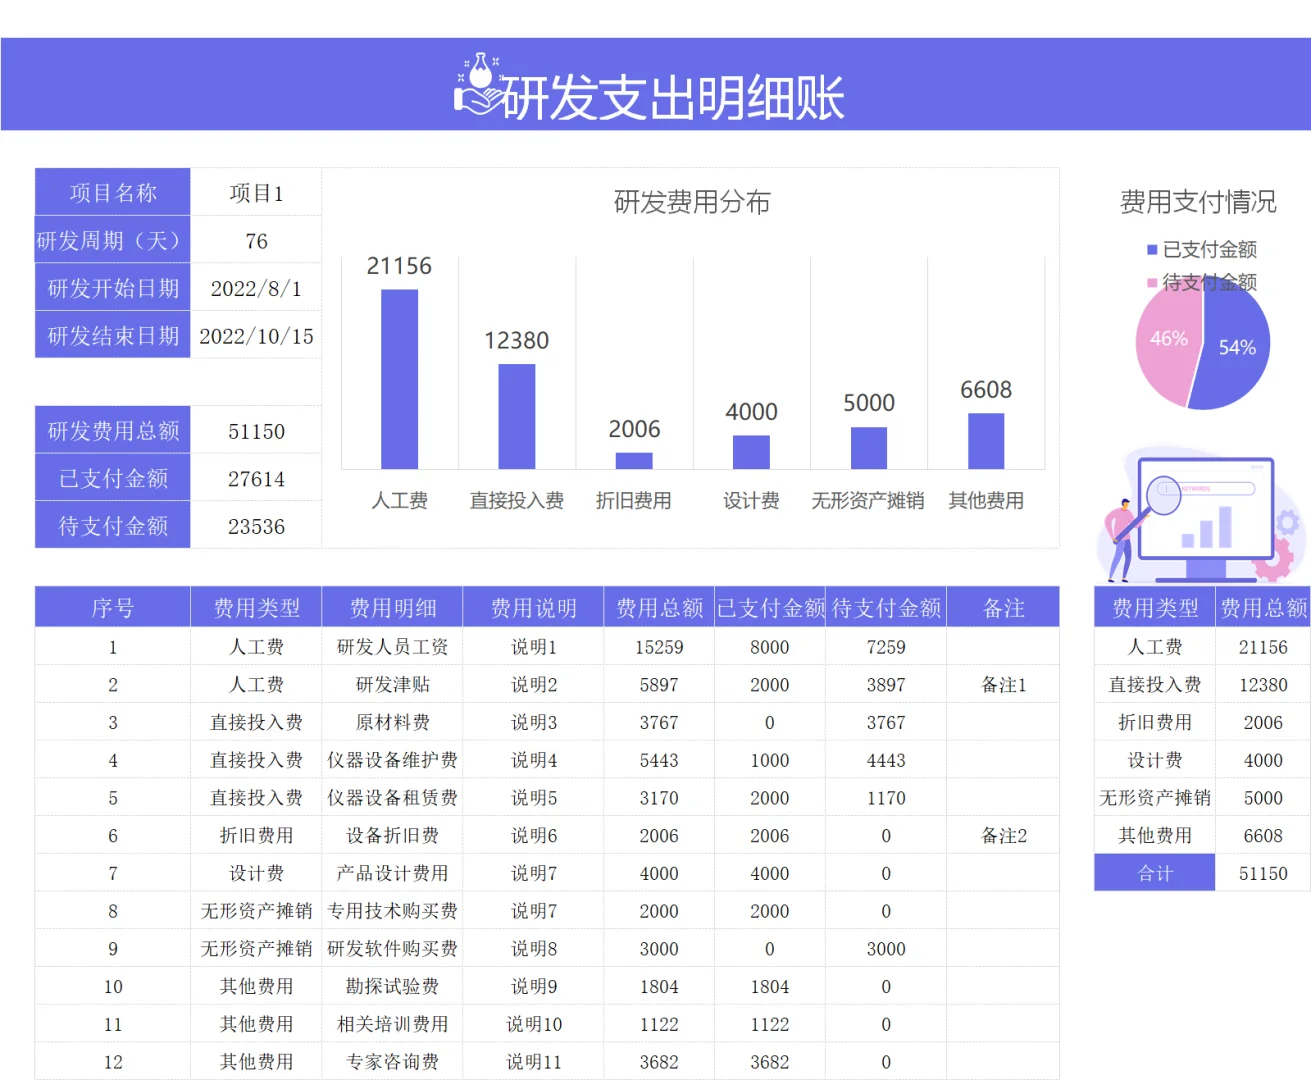
Task: Click the magnifying glass held by the illustrated person
Action: (1164, 496)
